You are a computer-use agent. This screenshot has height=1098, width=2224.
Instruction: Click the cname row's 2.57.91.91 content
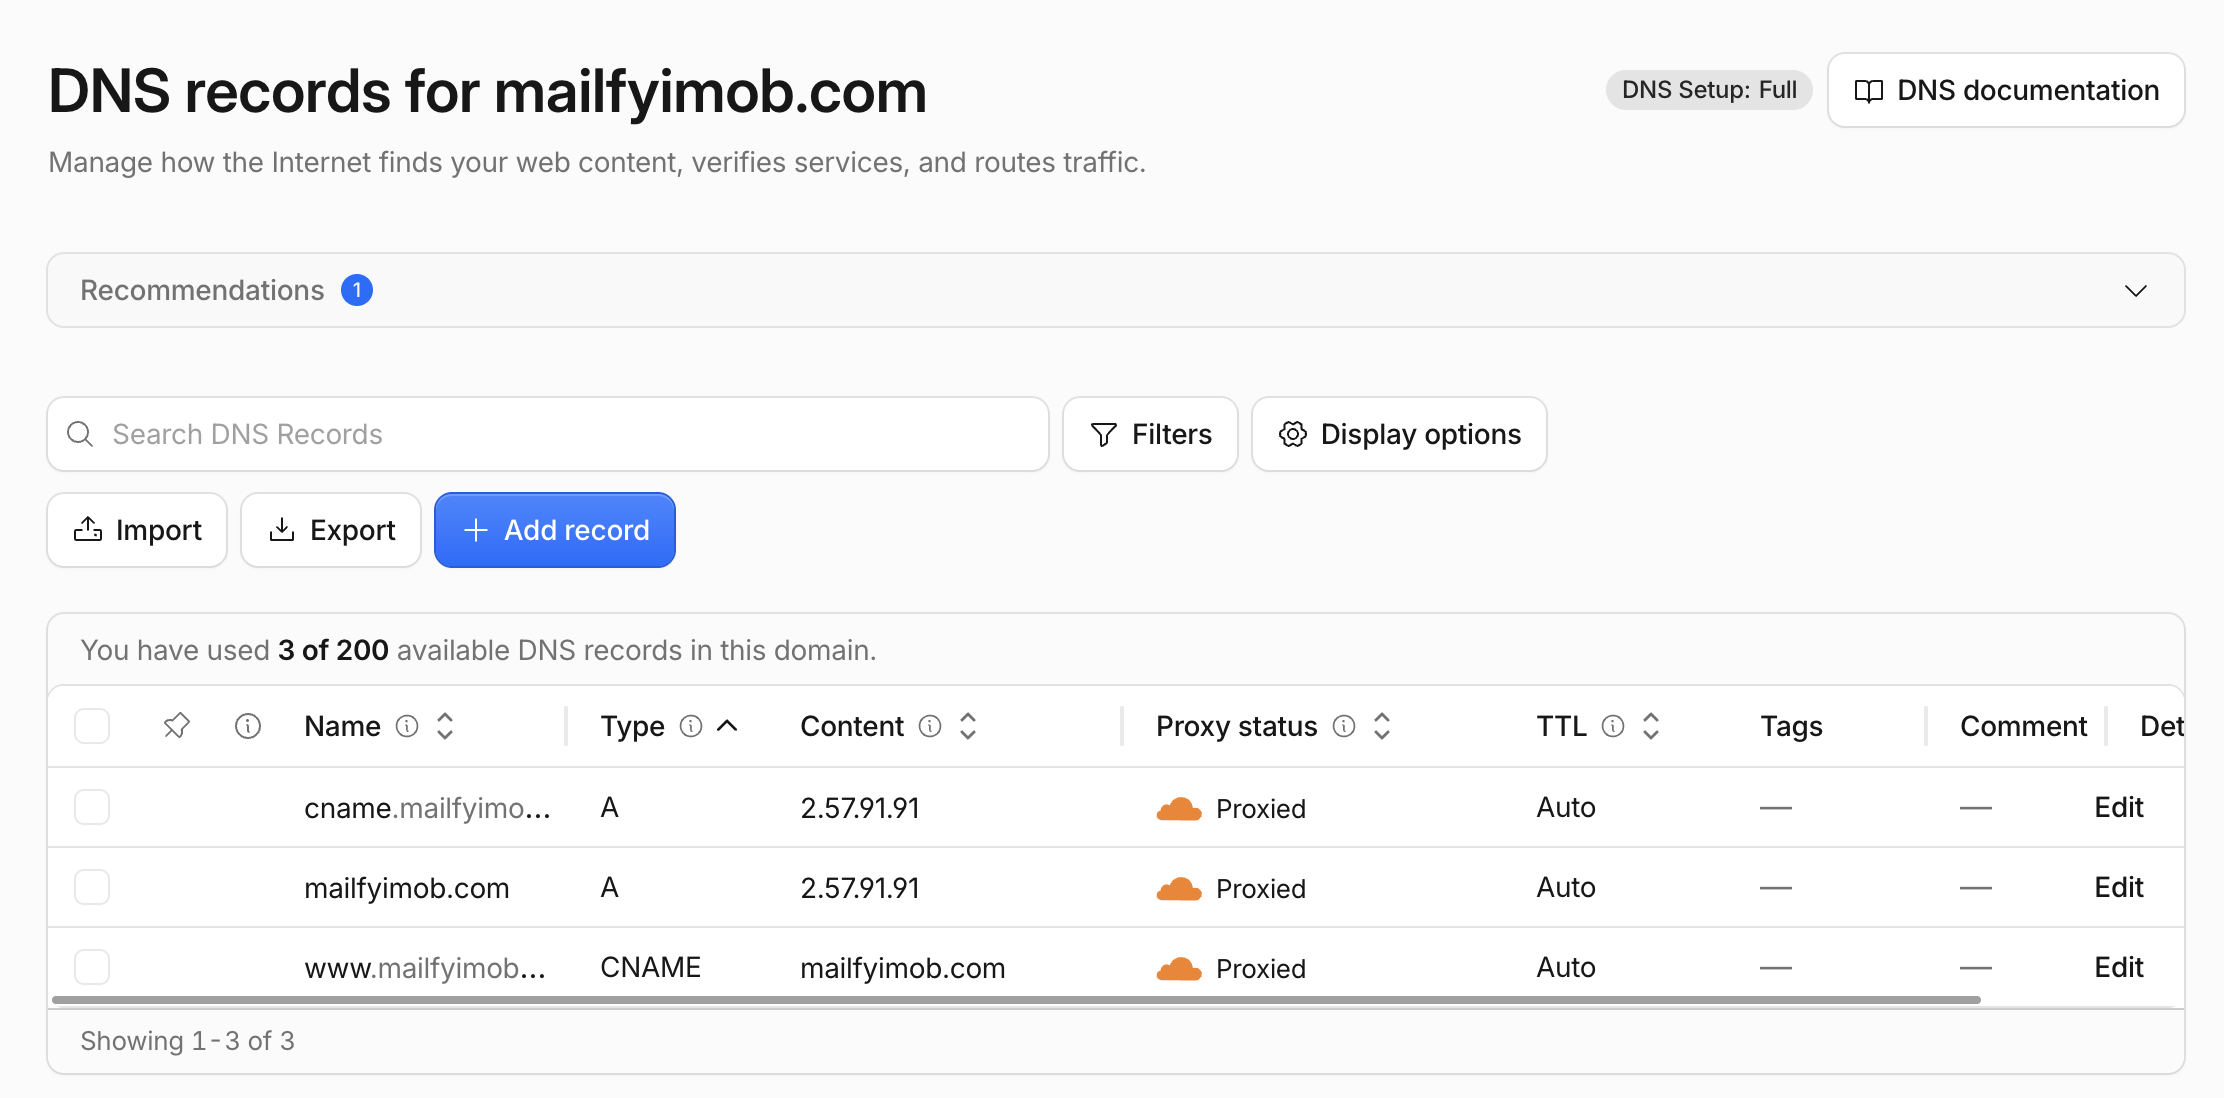tap(860, 807)
